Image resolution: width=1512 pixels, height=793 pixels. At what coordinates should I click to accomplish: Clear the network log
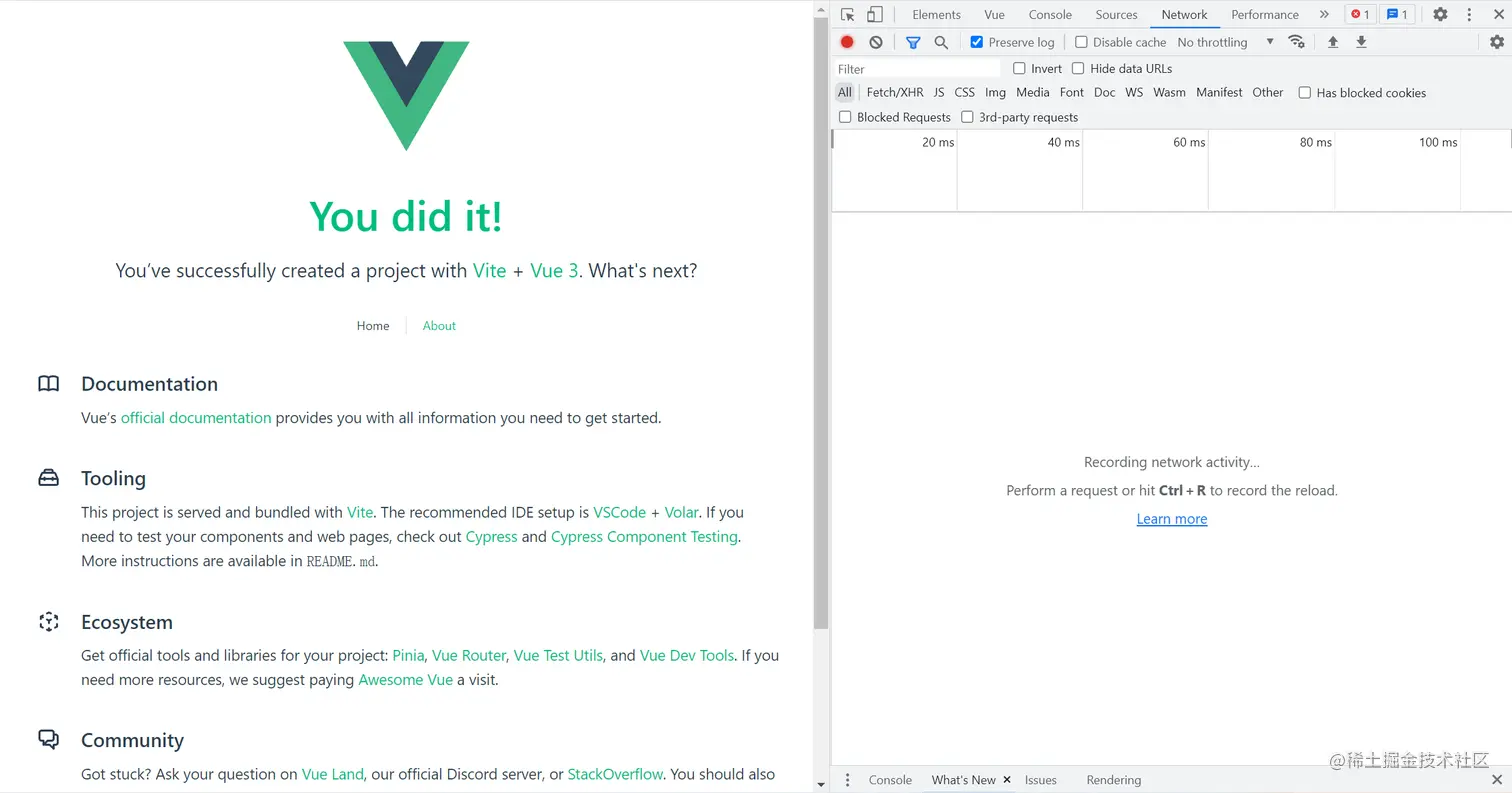[876, 42]
